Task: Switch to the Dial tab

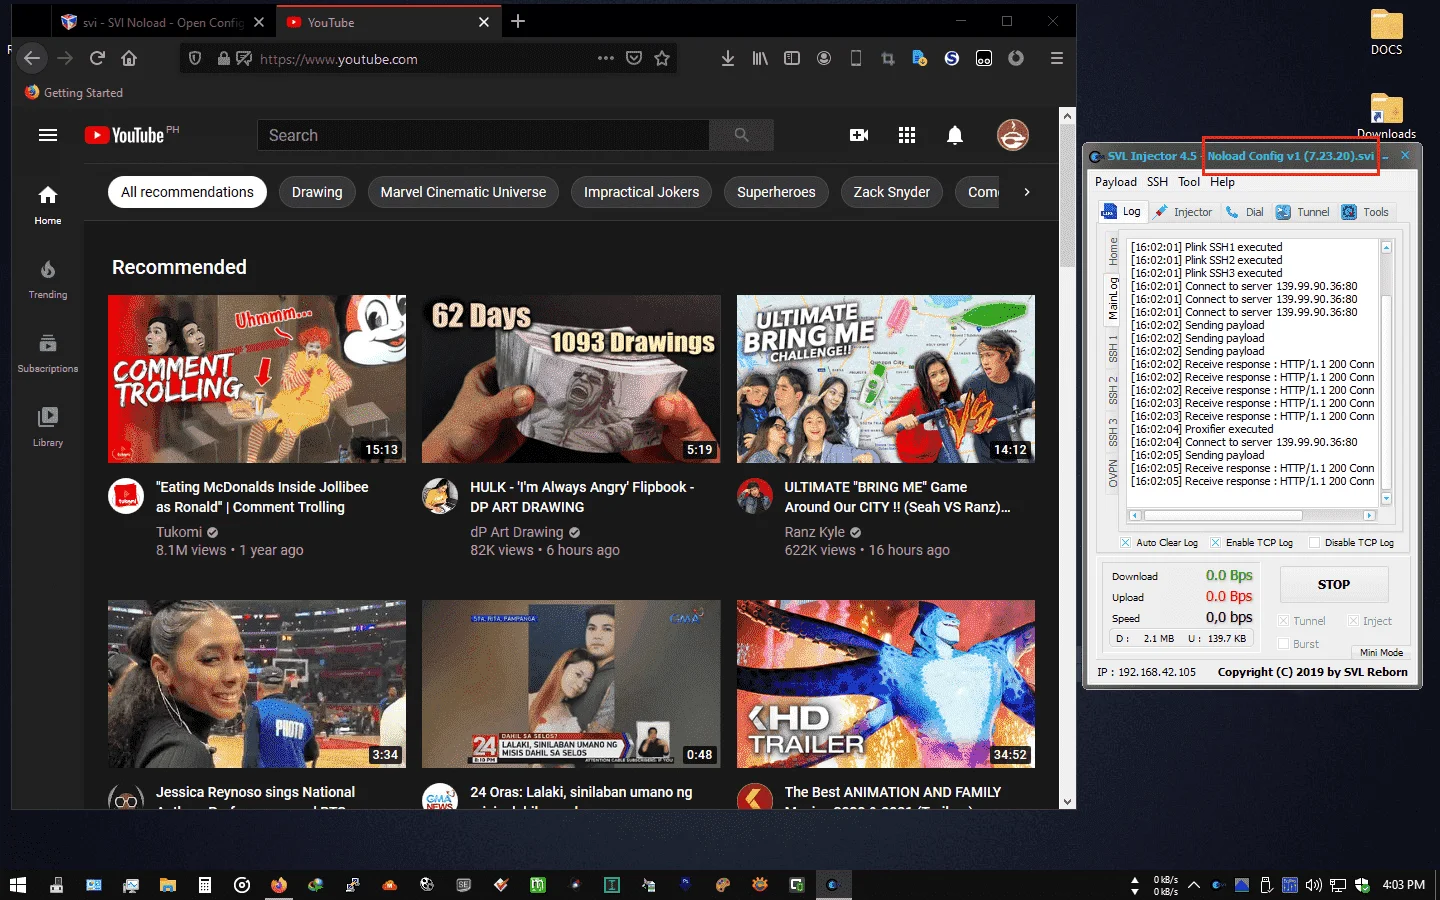Action: click(1245, 212)
